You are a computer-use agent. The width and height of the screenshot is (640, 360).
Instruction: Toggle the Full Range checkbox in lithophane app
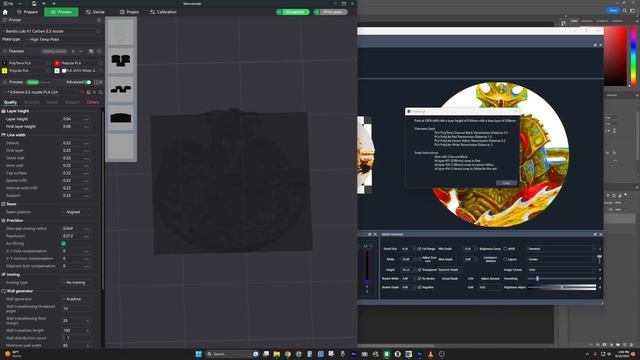tap(419, 249)
